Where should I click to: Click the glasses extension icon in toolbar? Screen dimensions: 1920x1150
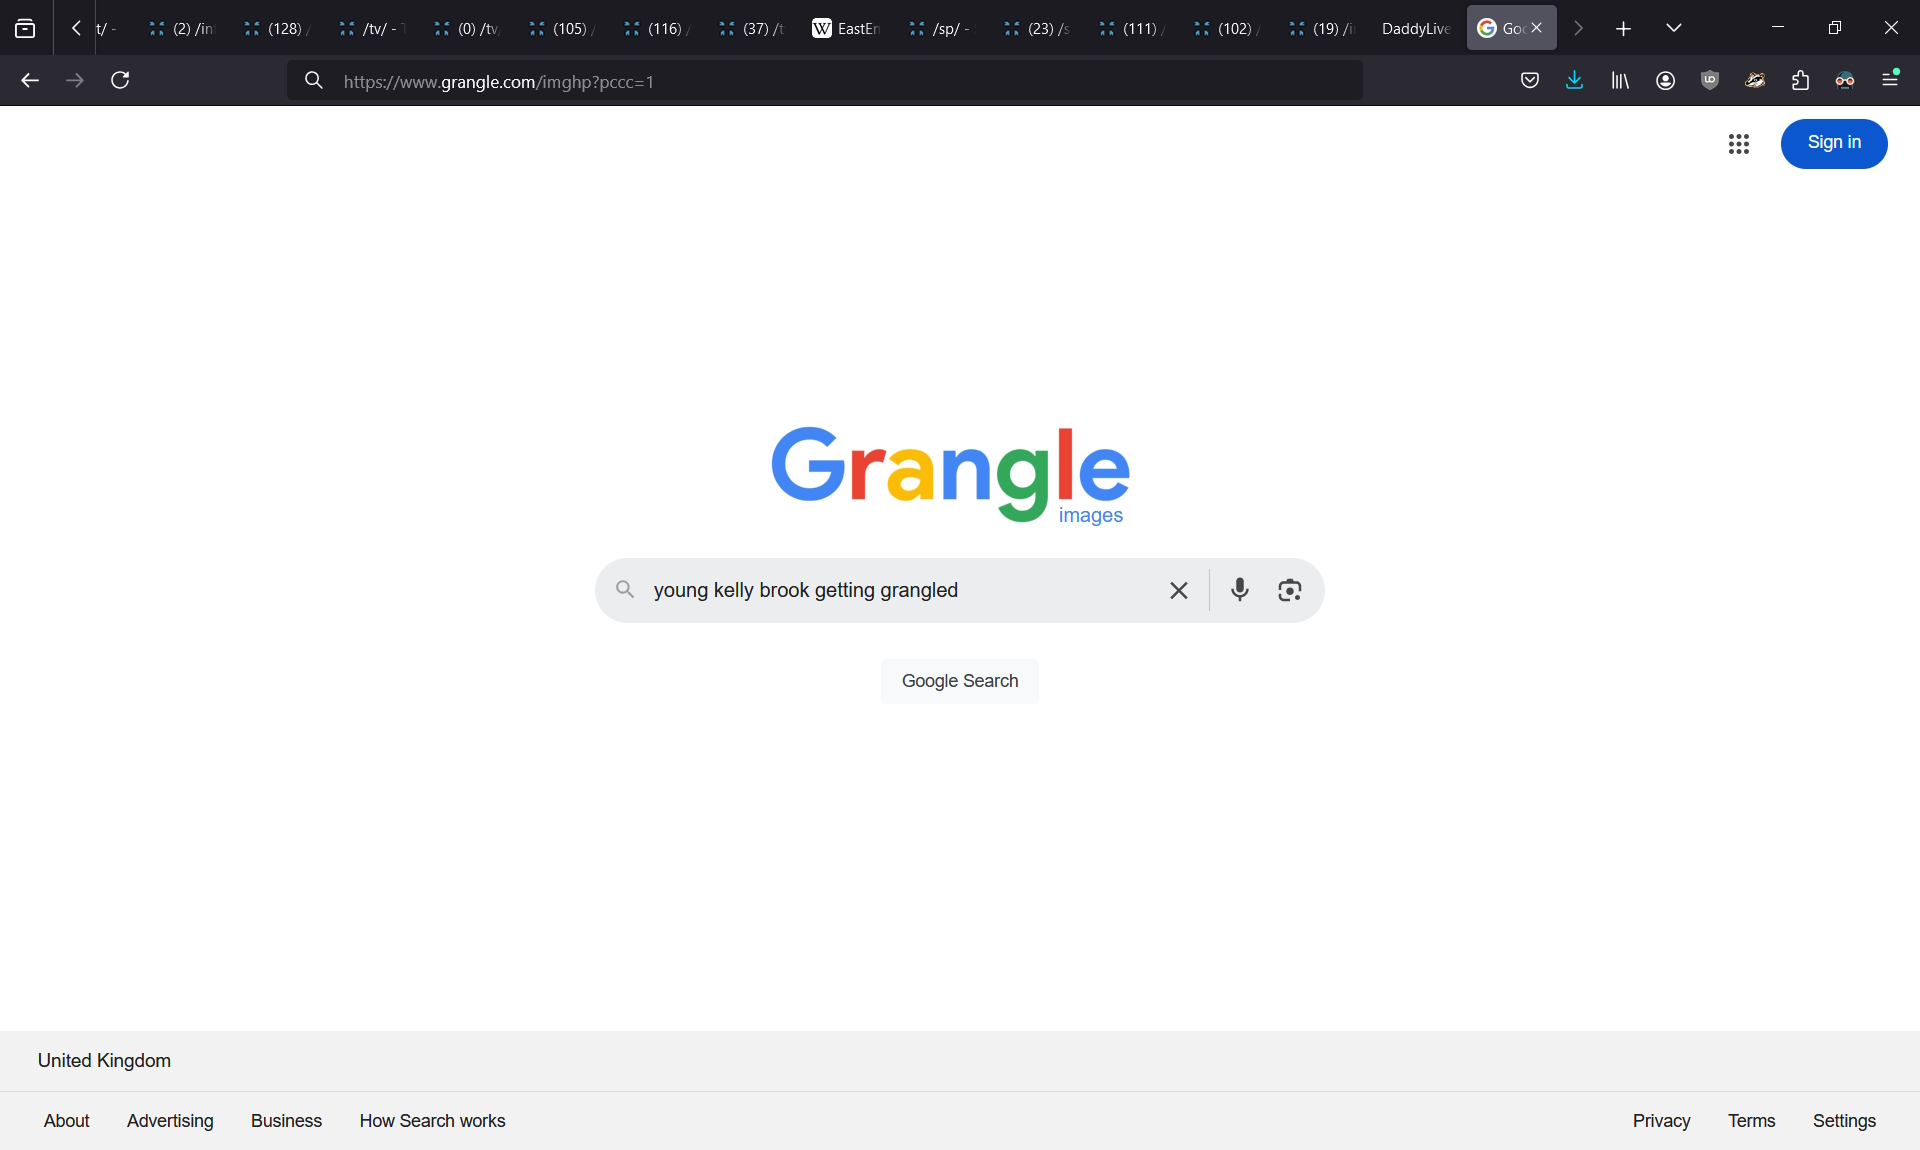(1845, 80)
